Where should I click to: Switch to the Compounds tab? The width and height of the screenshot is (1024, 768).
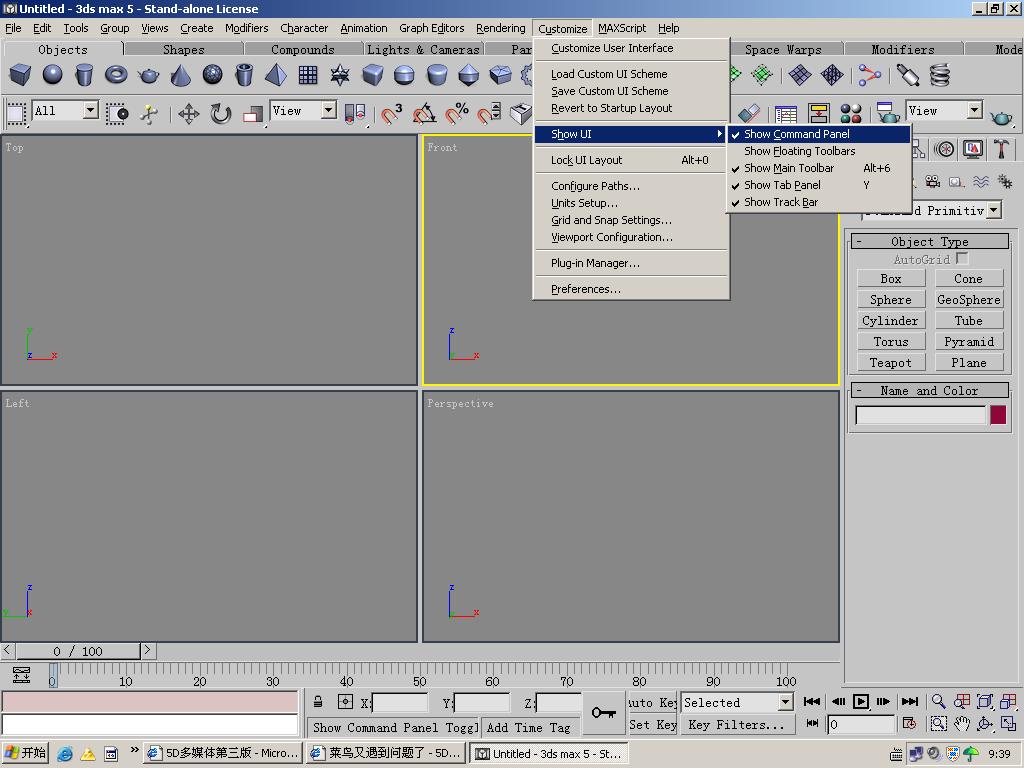click(x=303, y=50)
